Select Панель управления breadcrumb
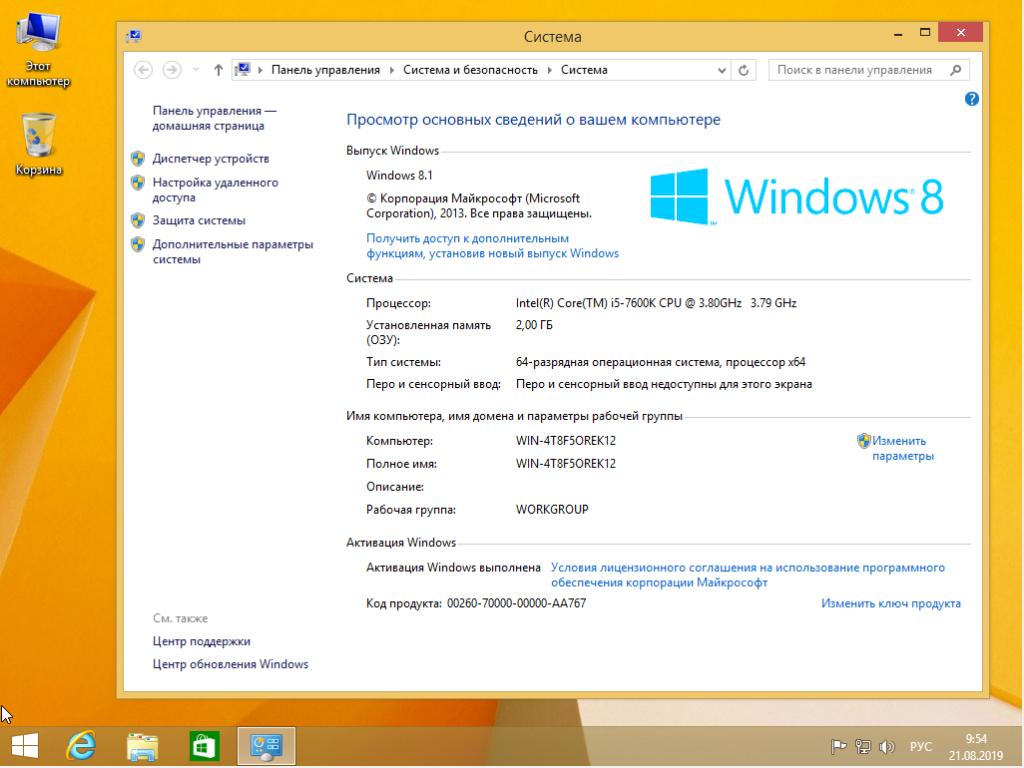 pos(325,70)
